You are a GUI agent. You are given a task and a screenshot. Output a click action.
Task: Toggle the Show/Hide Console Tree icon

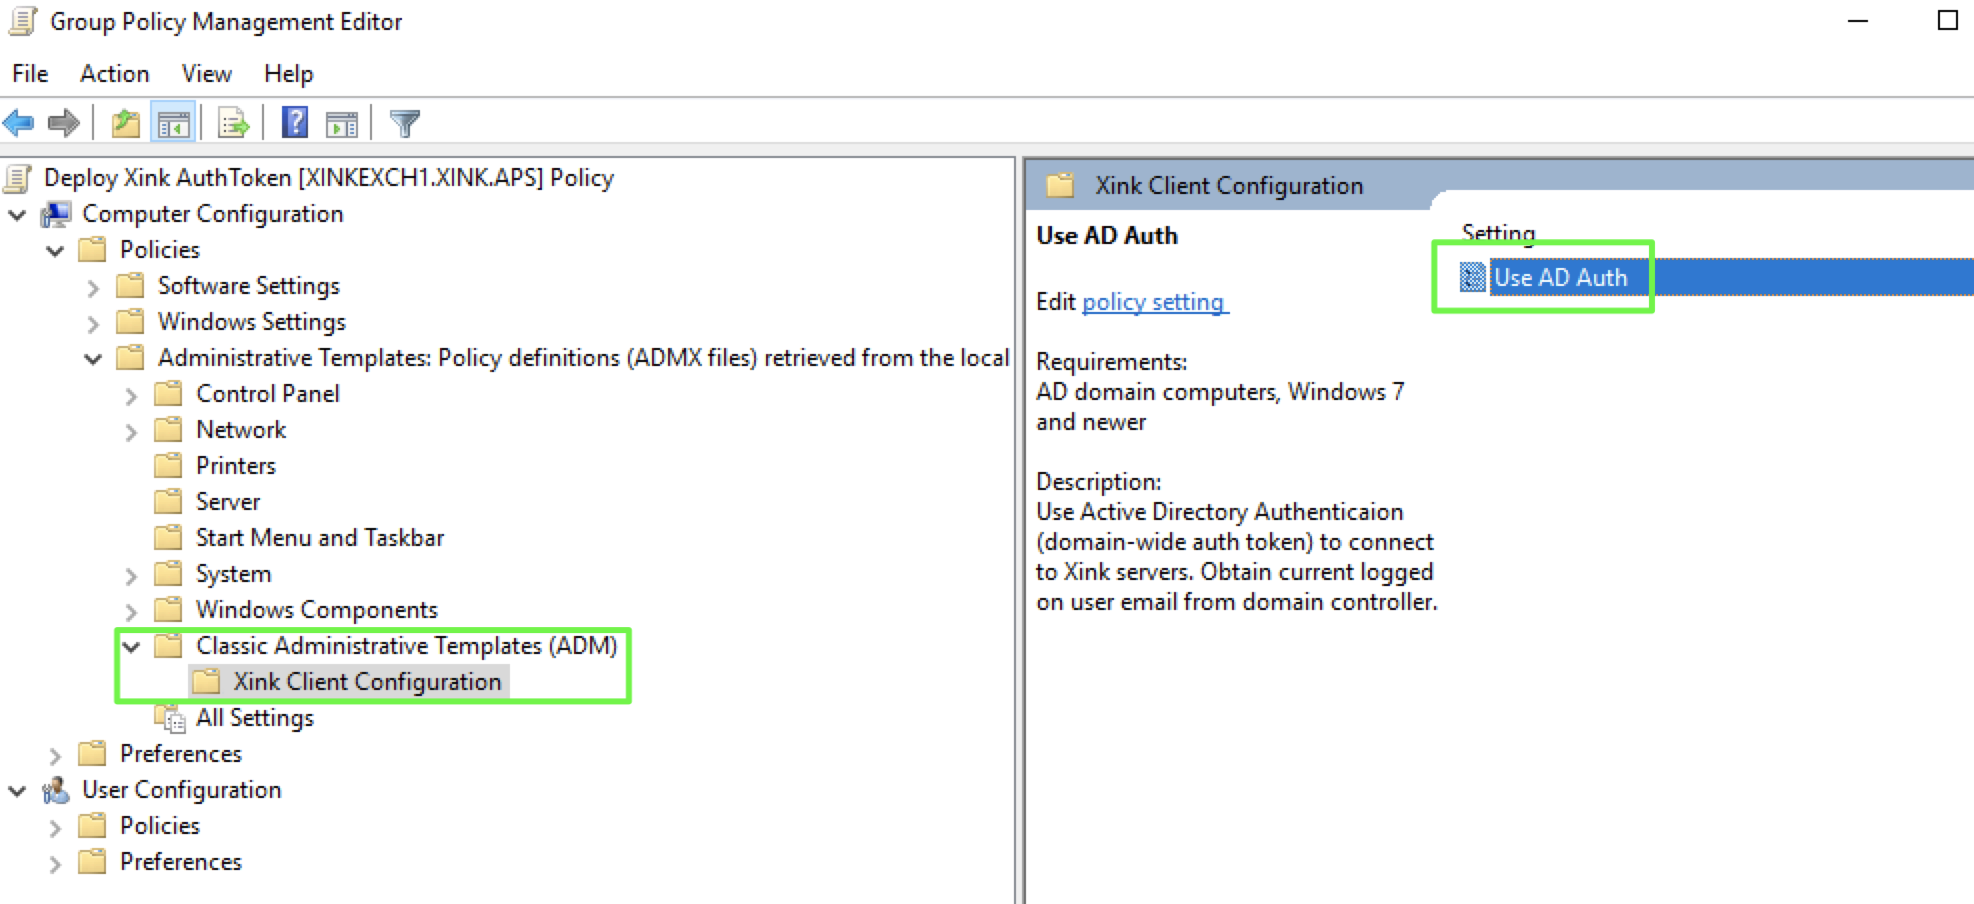point(172,122)
